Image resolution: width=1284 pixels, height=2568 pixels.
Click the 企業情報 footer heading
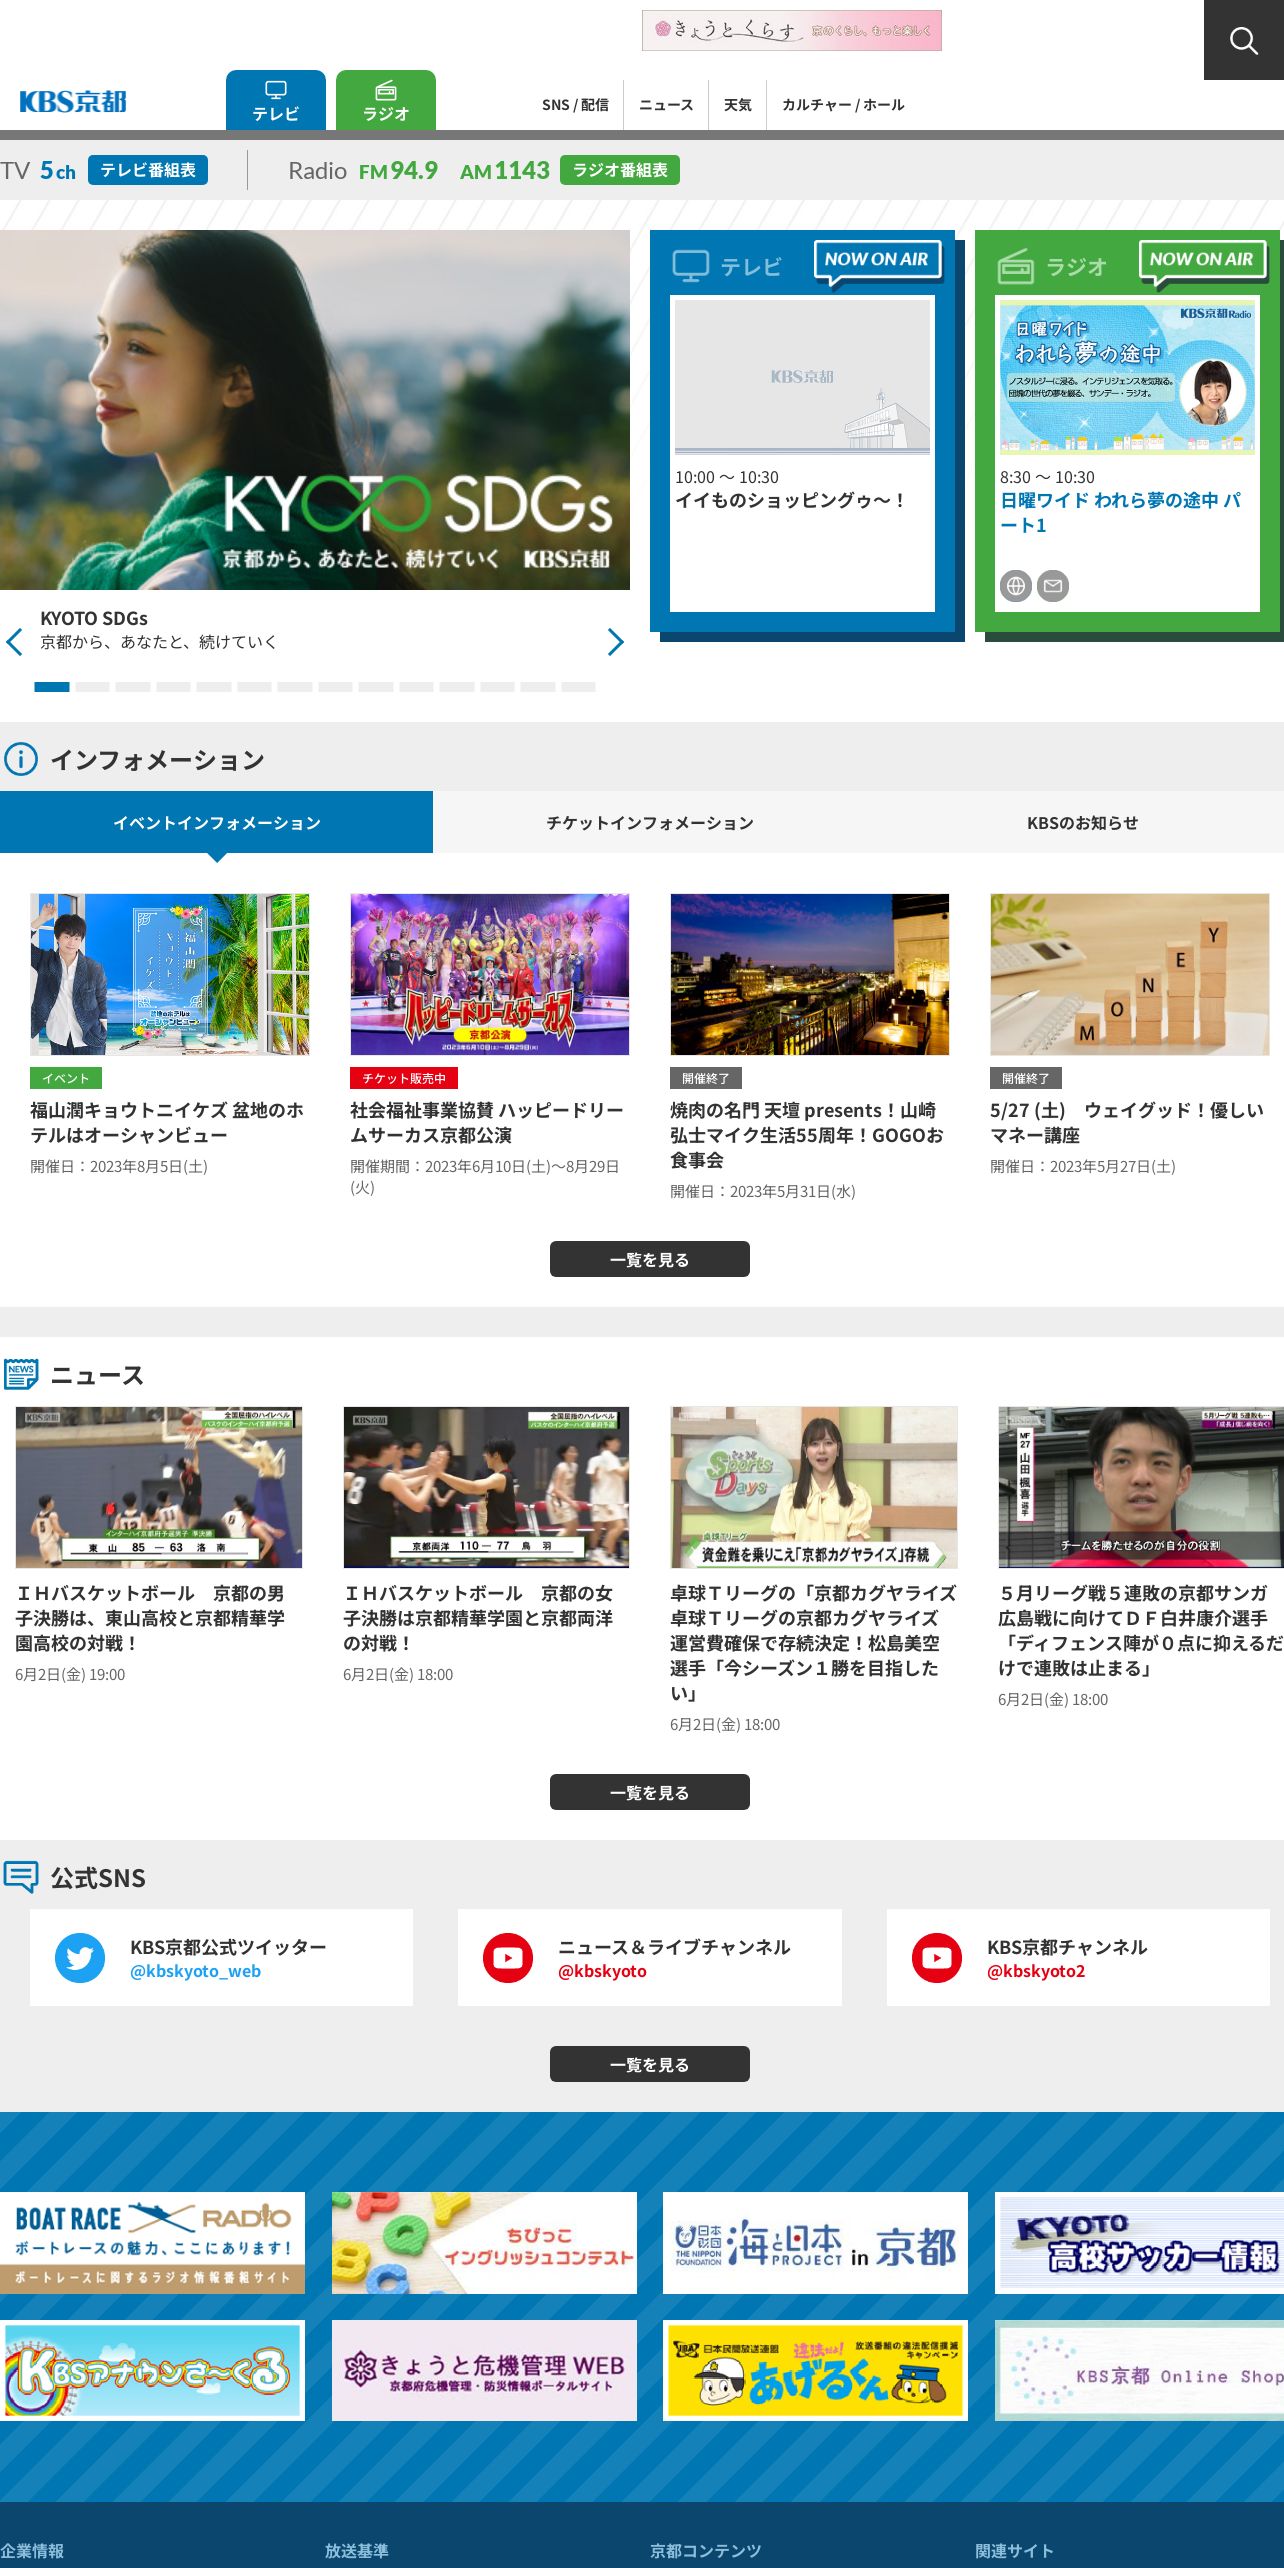click(32, 2551)
